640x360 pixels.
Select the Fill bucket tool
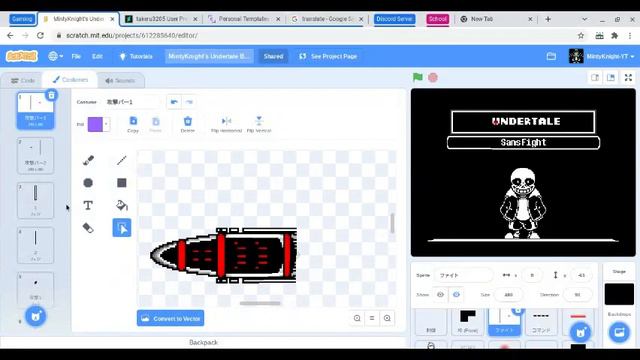pos(122,205)
